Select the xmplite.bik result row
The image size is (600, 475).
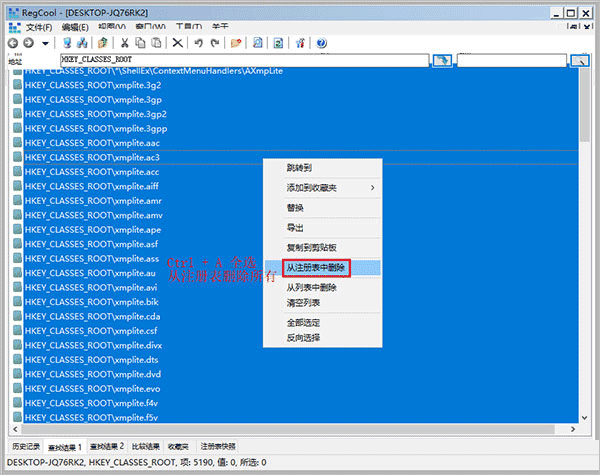(301, 302)
